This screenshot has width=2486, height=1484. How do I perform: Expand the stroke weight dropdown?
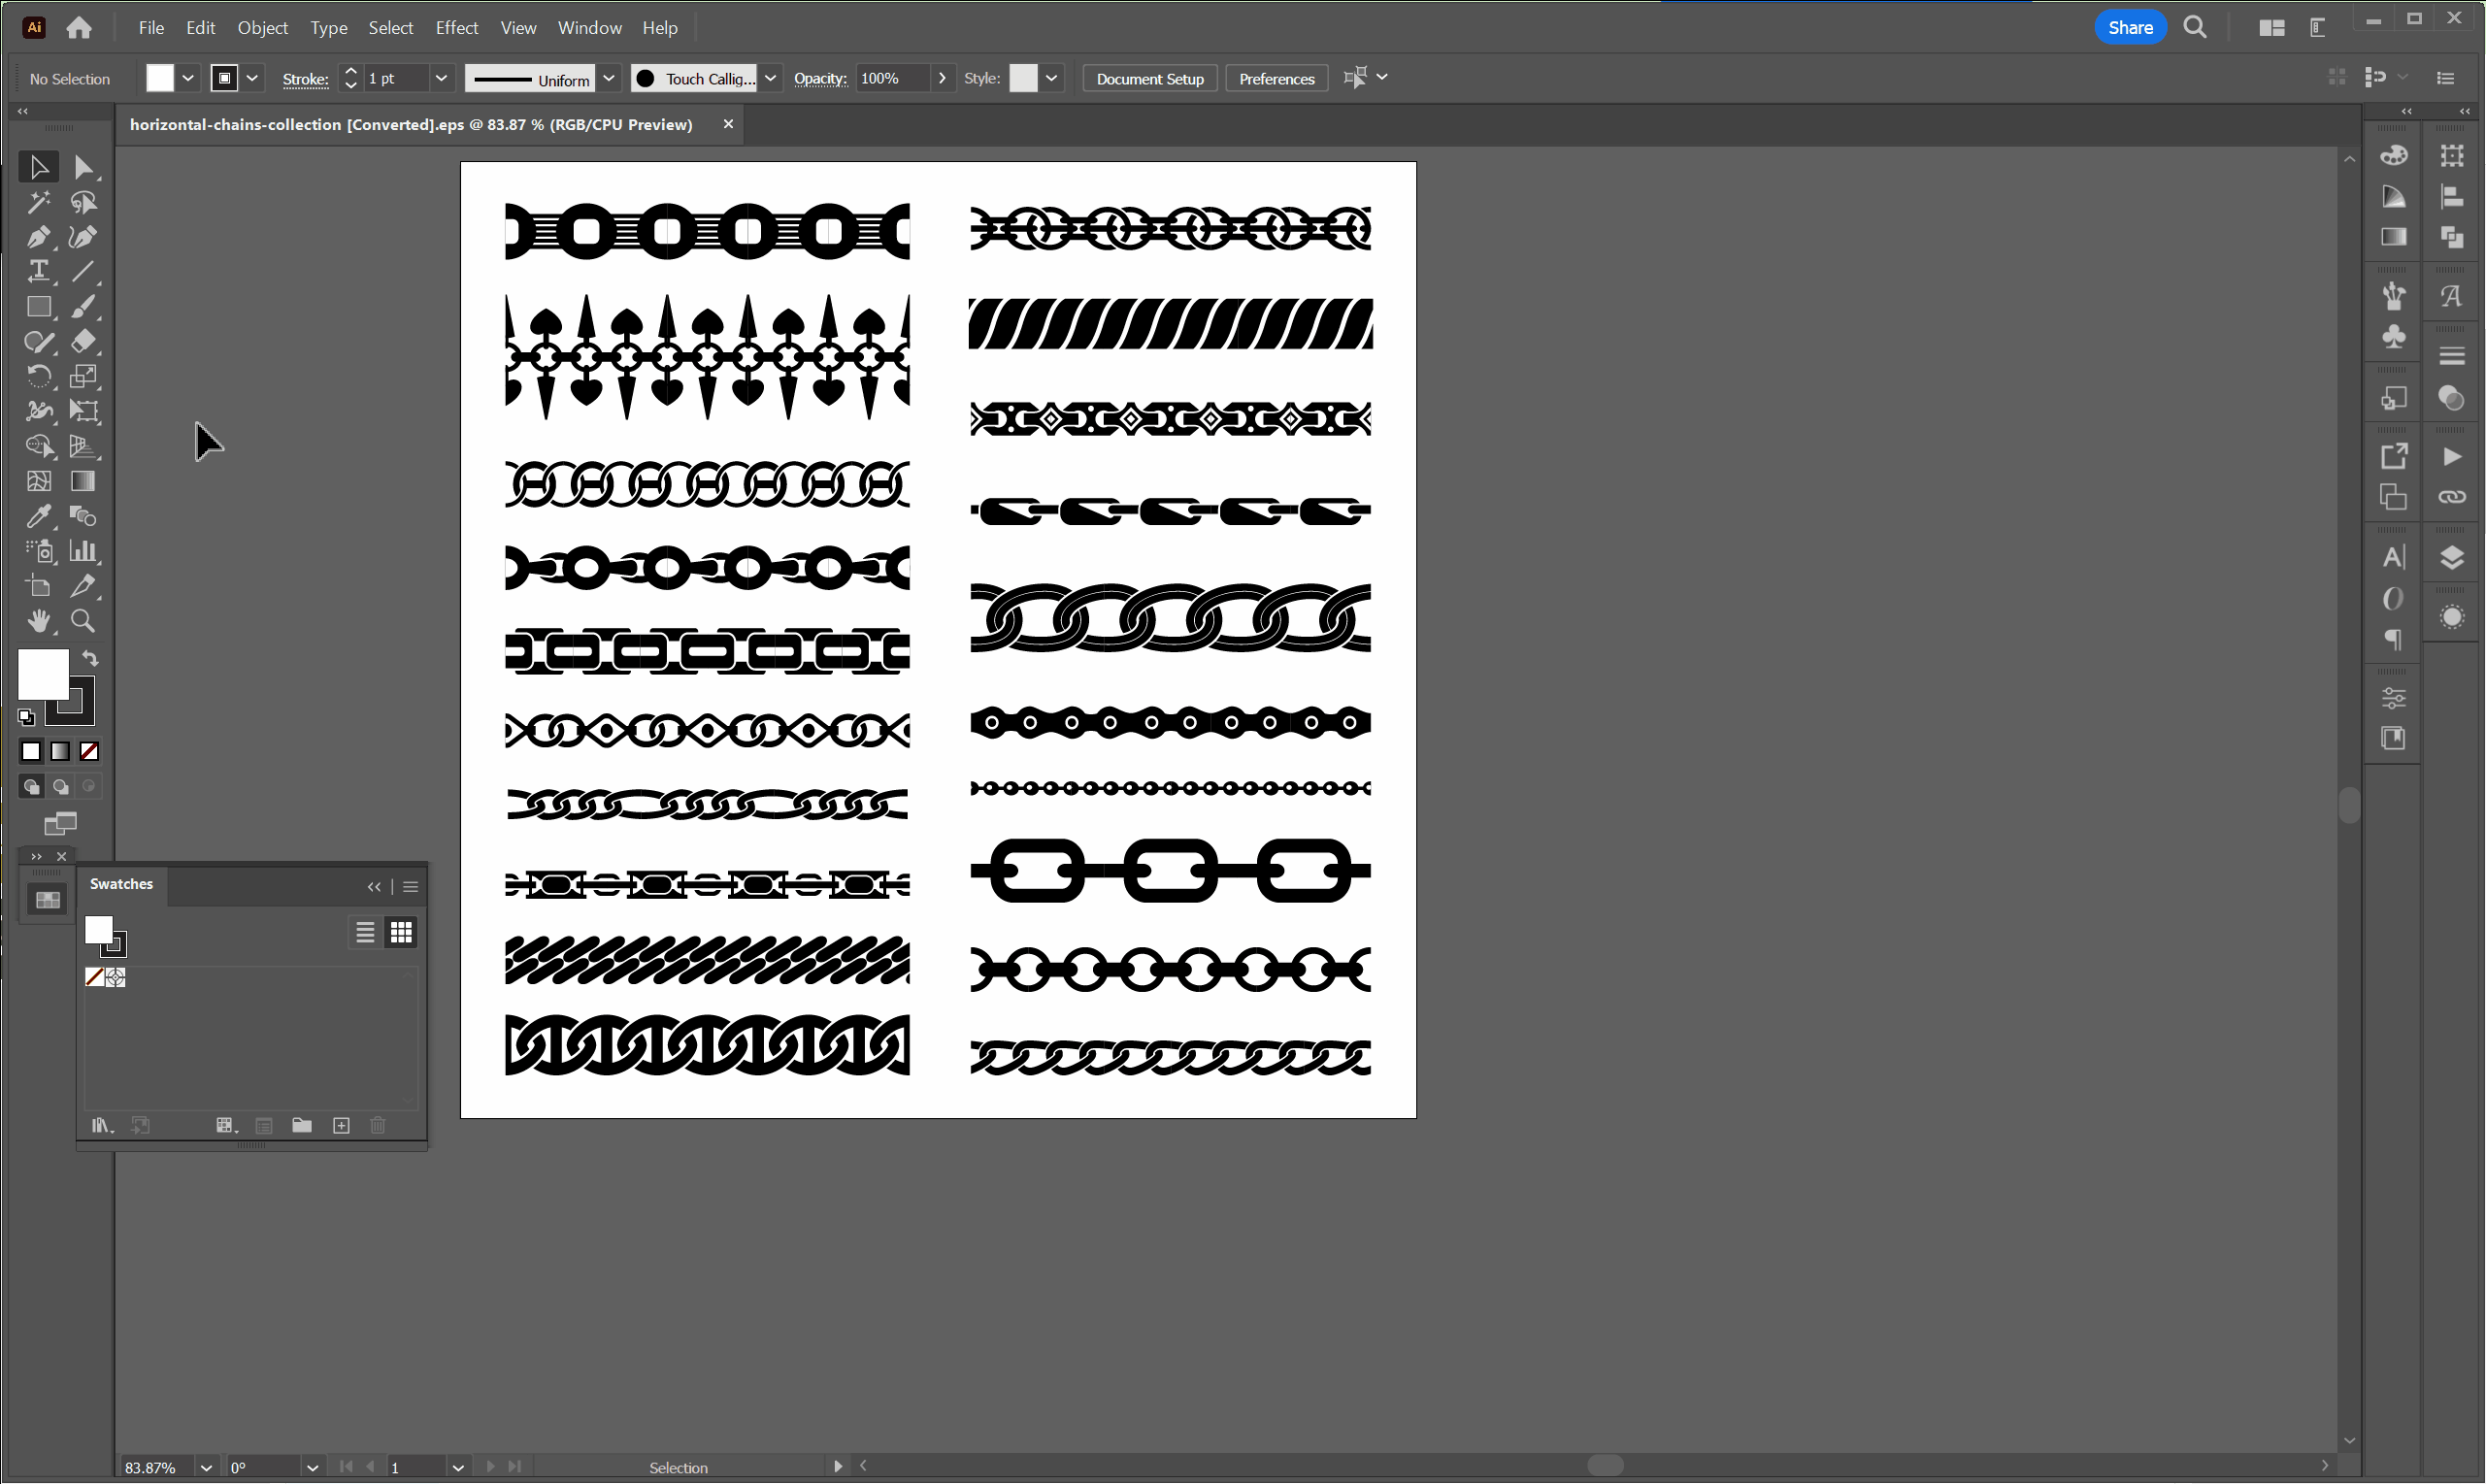[440, 78]
